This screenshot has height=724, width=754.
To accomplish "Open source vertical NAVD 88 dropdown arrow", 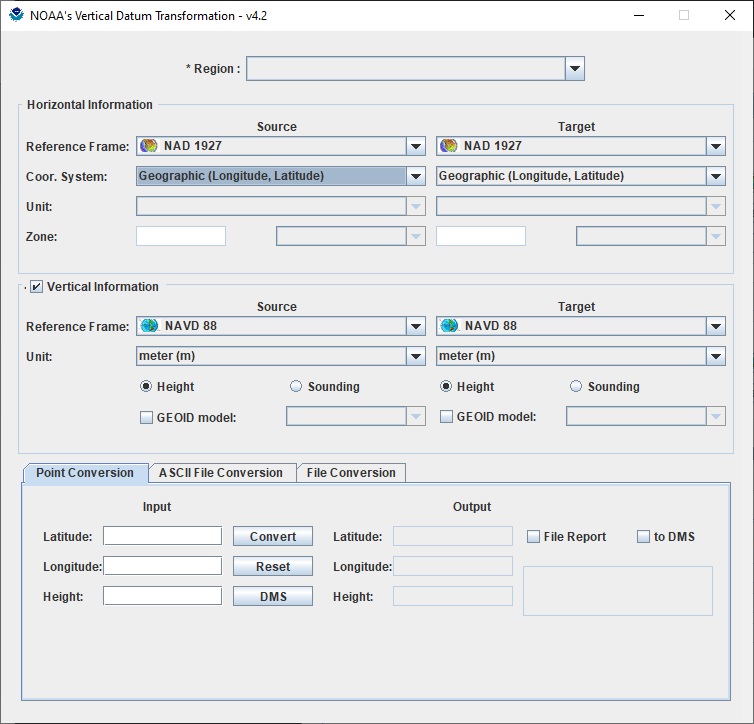I will pos(415,326).
